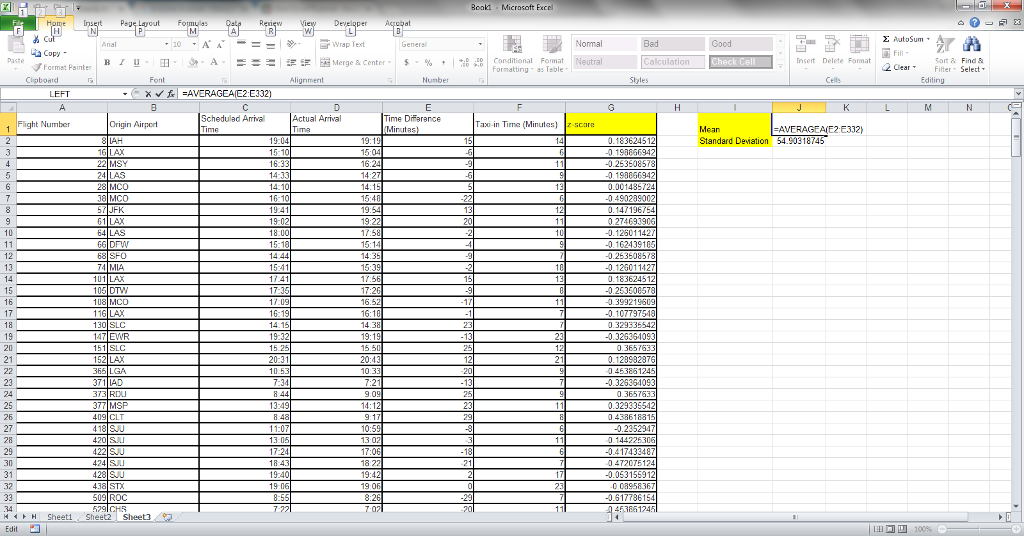Open Conditional Formatting
Viewport: 1024px width, 536px height.
pos(513,54)
